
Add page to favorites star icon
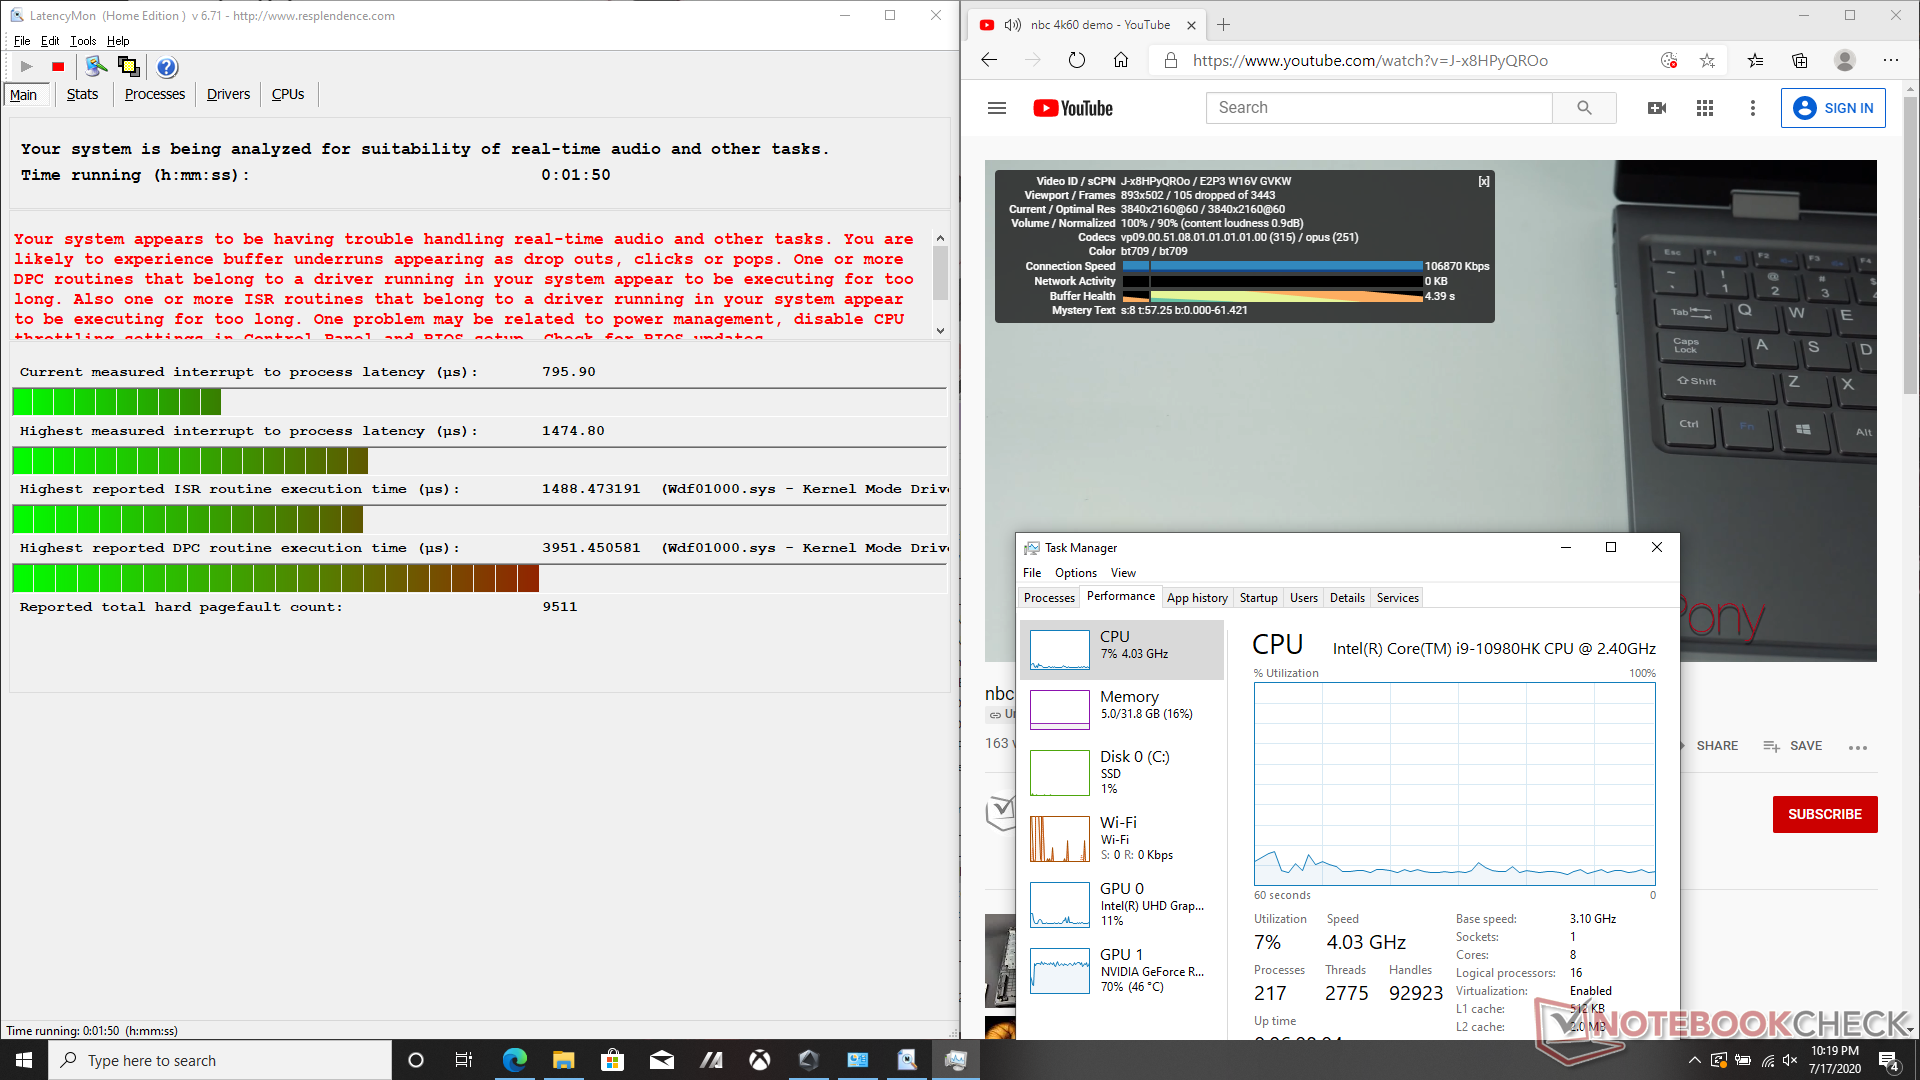pyautogui.click(x=1707, y=60)
